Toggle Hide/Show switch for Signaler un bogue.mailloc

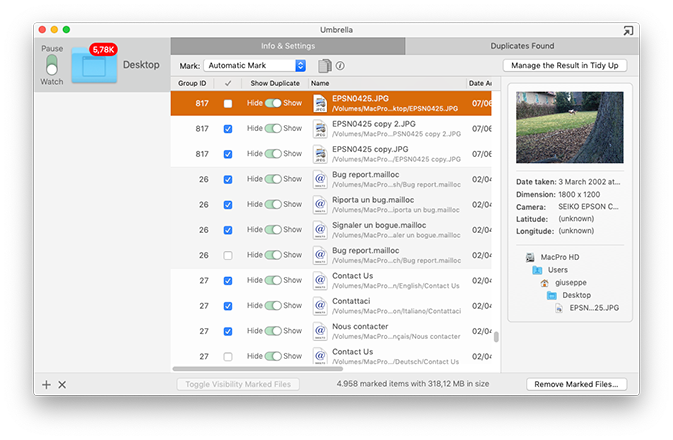point(273,230)
